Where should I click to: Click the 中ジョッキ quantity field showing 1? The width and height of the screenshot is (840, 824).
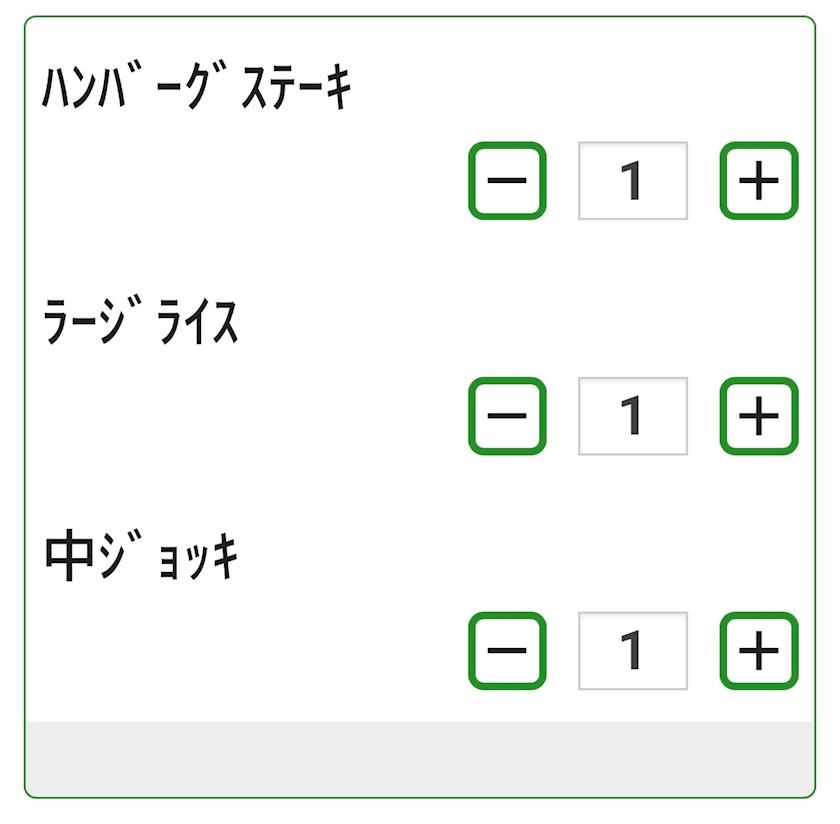point(633,650)
